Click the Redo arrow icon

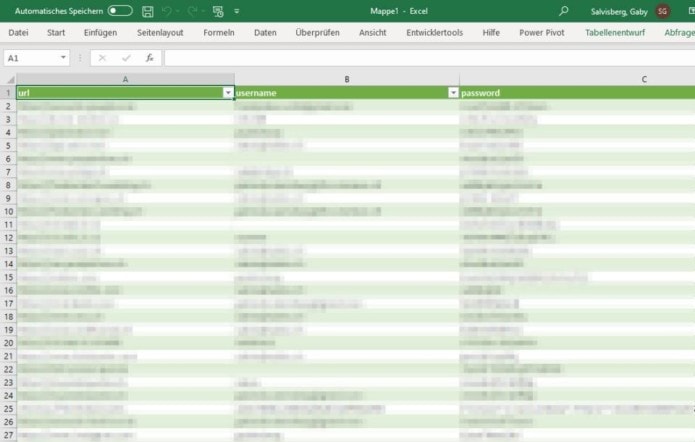(193, 11)
